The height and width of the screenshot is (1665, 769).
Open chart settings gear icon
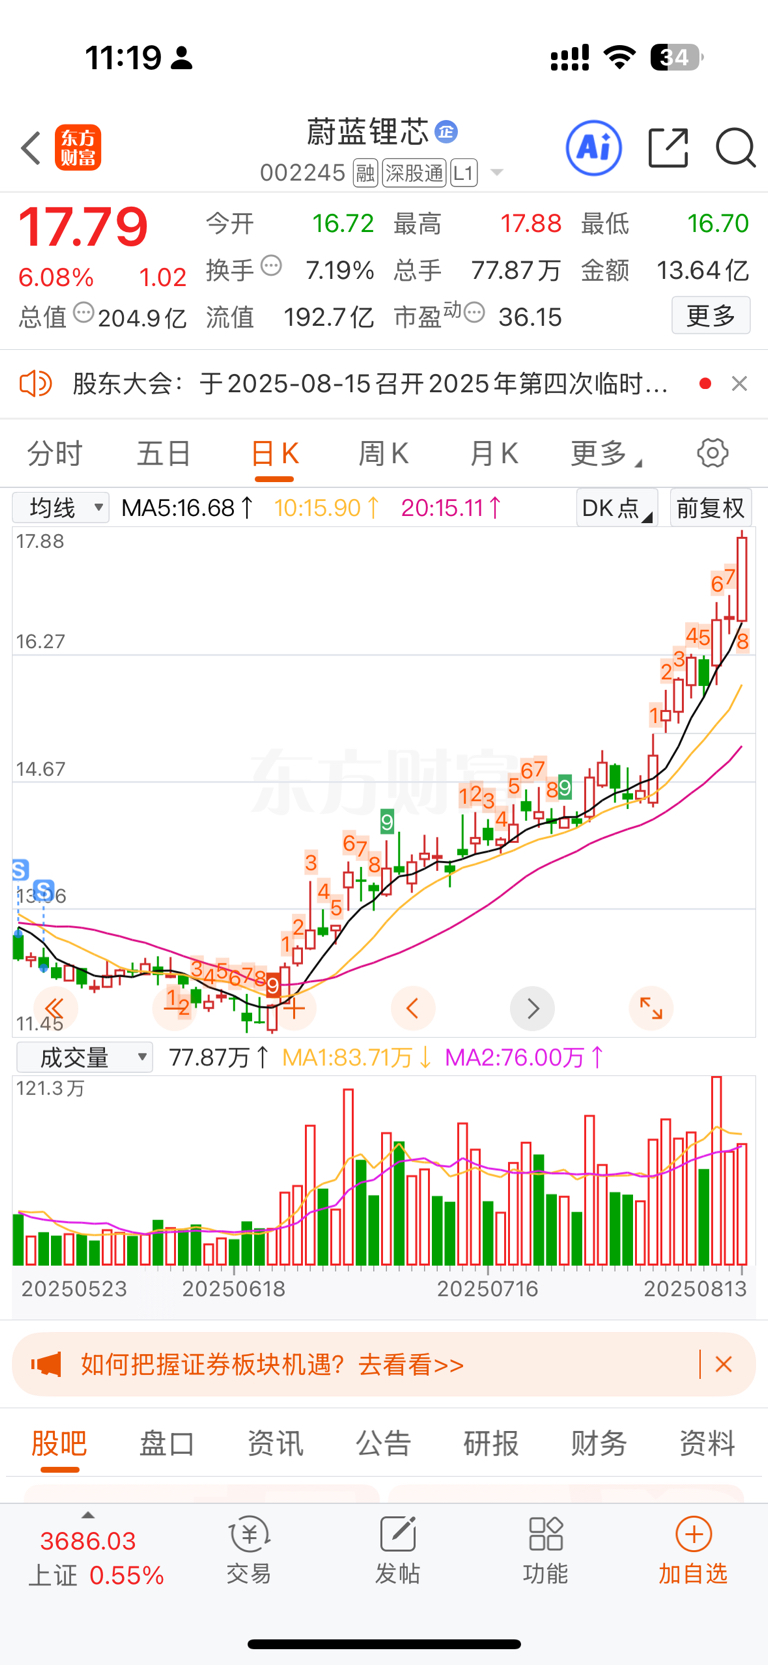[x=713, y=453]
